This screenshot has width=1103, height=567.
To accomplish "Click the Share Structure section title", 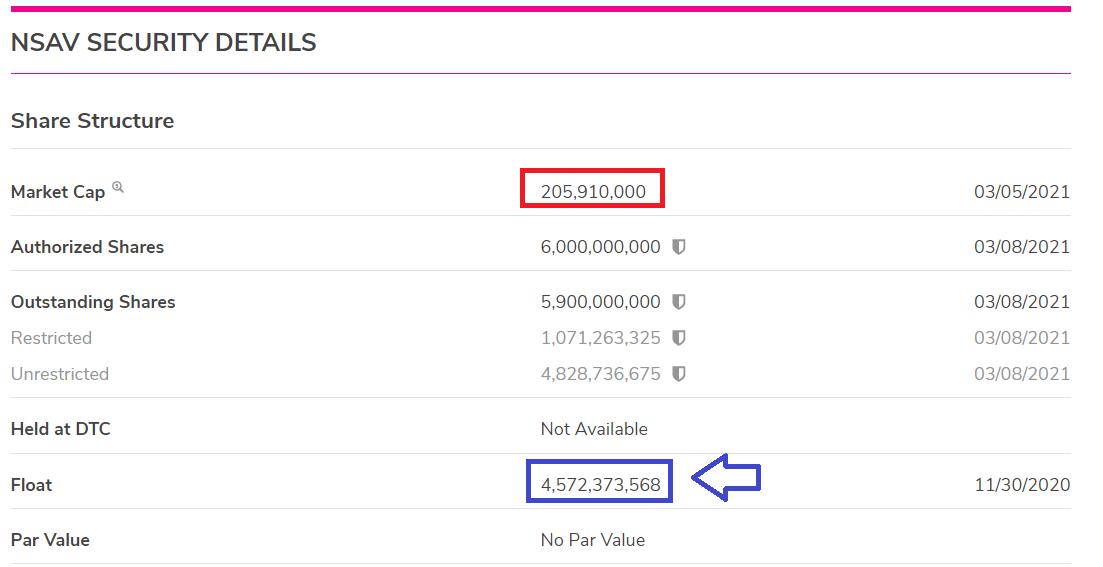I will pyautogui.click(x=92, y=121).
